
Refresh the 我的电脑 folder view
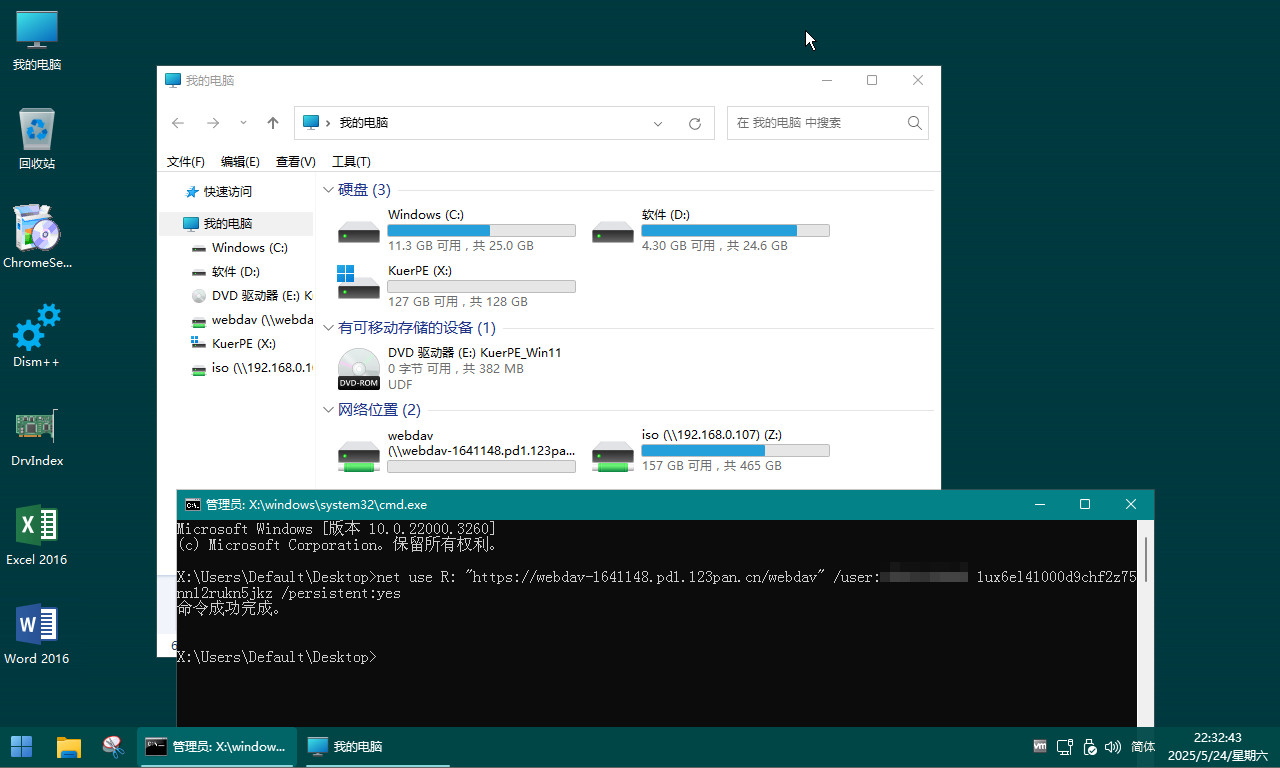click(x=695, y=123)
